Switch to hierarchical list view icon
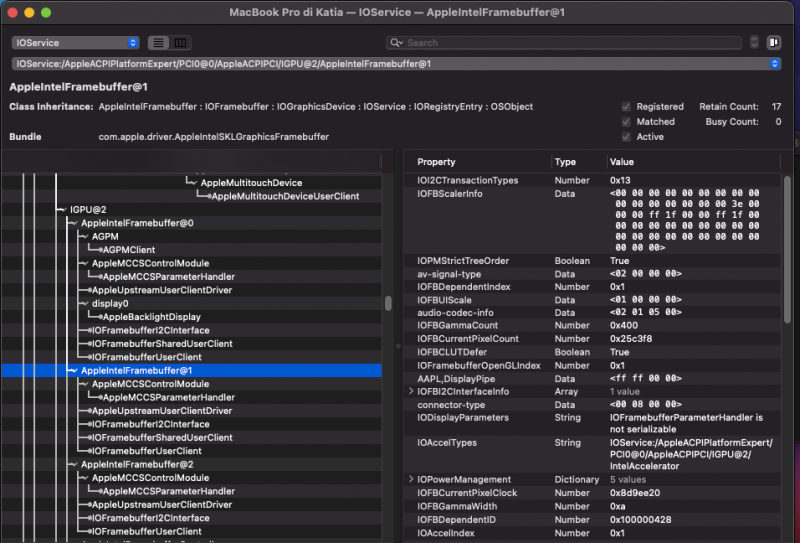Screen dimensions: 800x543 tap(159, 43)
